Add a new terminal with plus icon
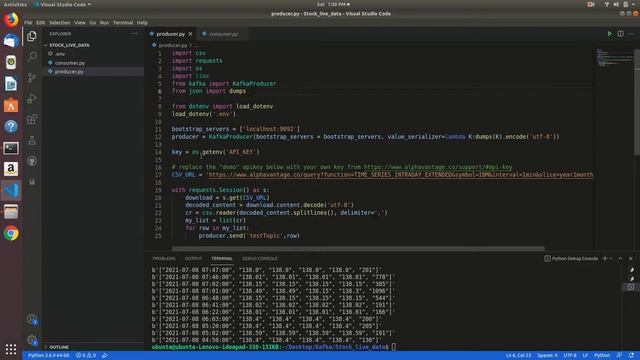640x360 pixels. 605,258
